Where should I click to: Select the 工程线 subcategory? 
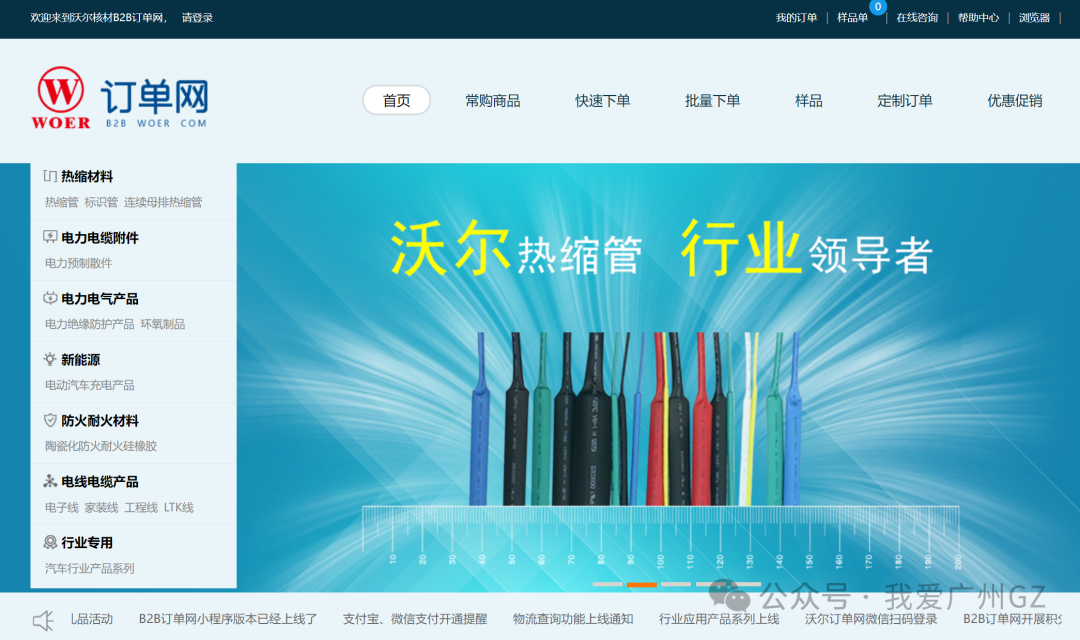click(x=141, y=507)
